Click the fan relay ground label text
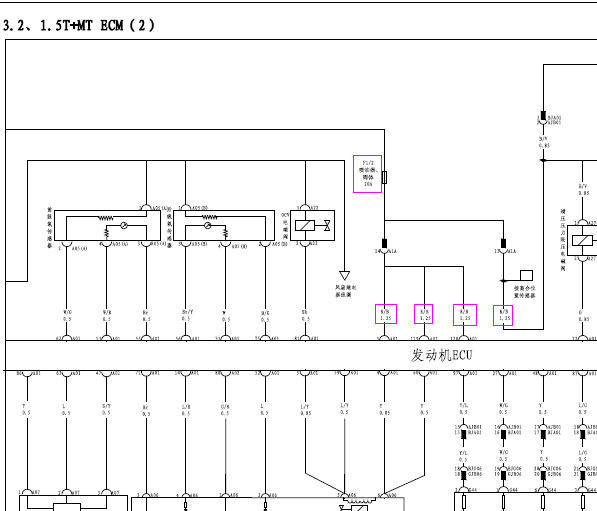The width and height of the screenshot is (597, 511). pos(345,291)
